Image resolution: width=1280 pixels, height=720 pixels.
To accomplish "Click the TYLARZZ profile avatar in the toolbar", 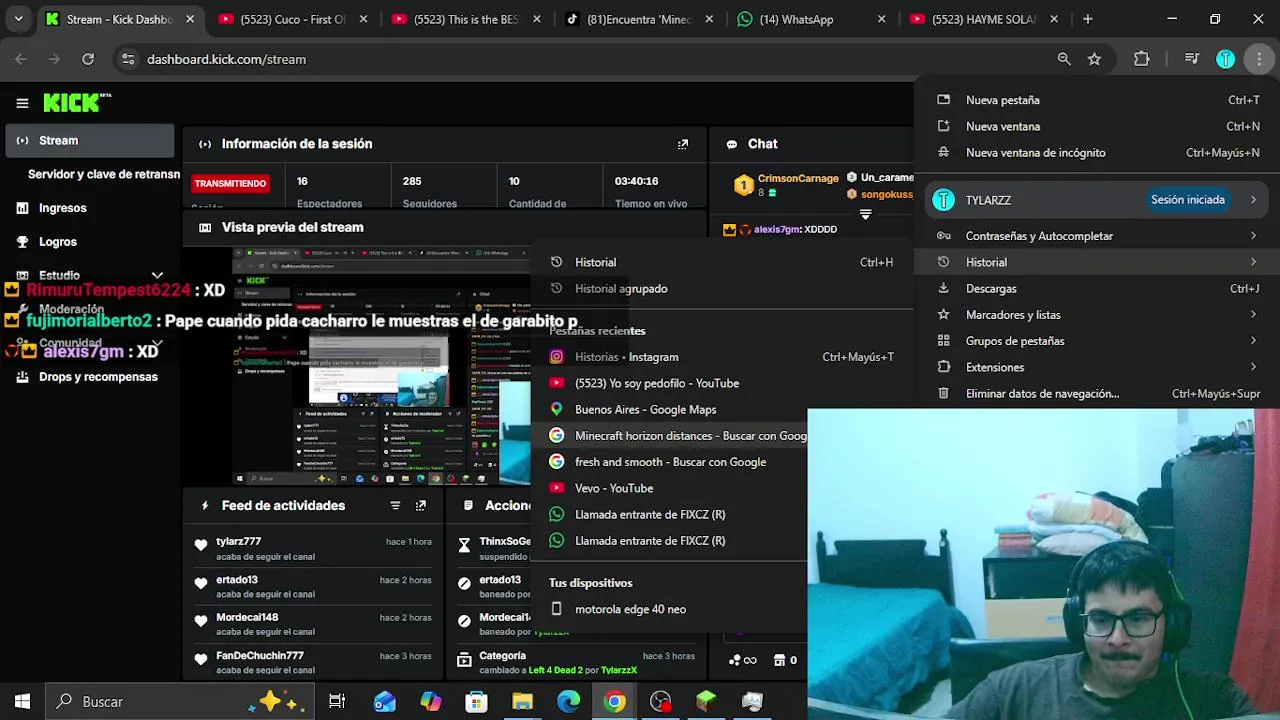I will (x=1225, y=59).
